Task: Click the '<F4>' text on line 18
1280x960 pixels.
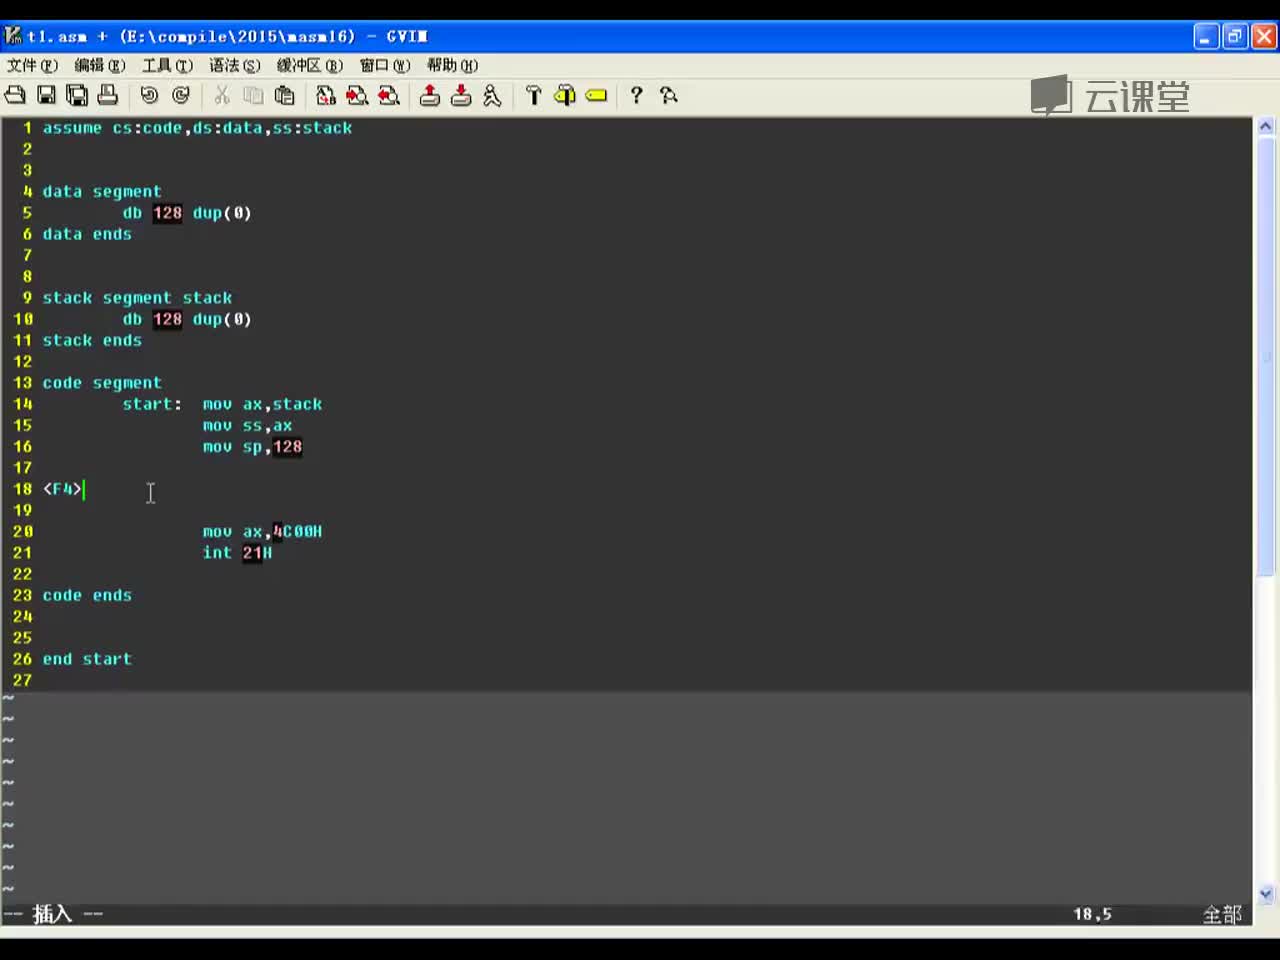Action: pyautogui.click(x=62, y=489)
